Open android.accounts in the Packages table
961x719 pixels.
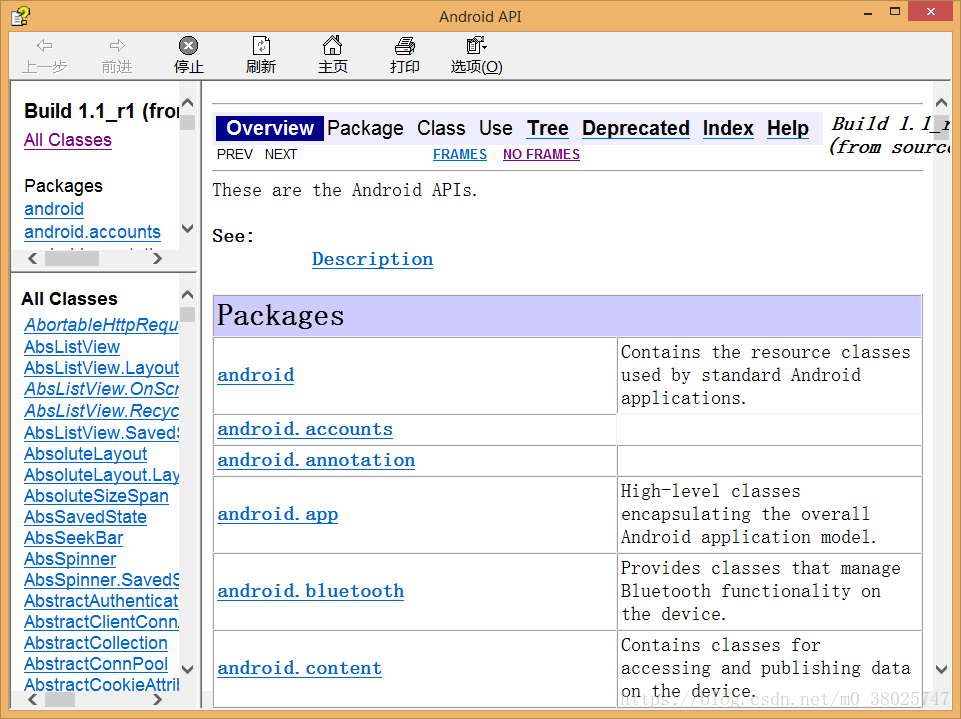305,429
